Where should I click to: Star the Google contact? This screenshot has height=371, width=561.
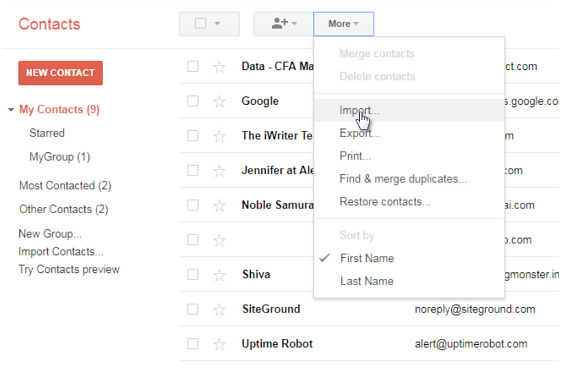(219, 101)
